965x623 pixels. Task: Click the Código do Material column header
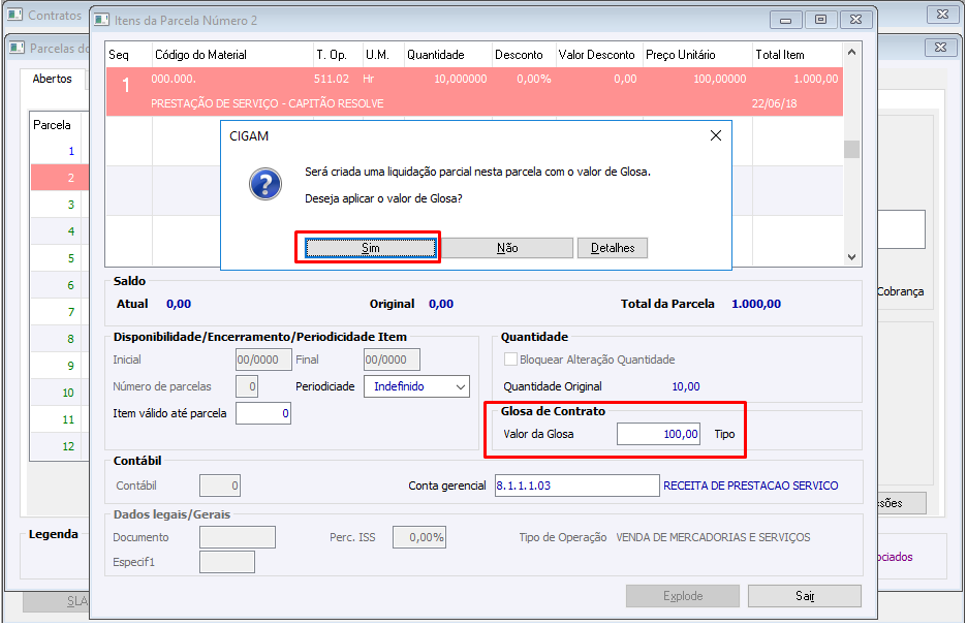pyautogui.click(x=233, y=55)
